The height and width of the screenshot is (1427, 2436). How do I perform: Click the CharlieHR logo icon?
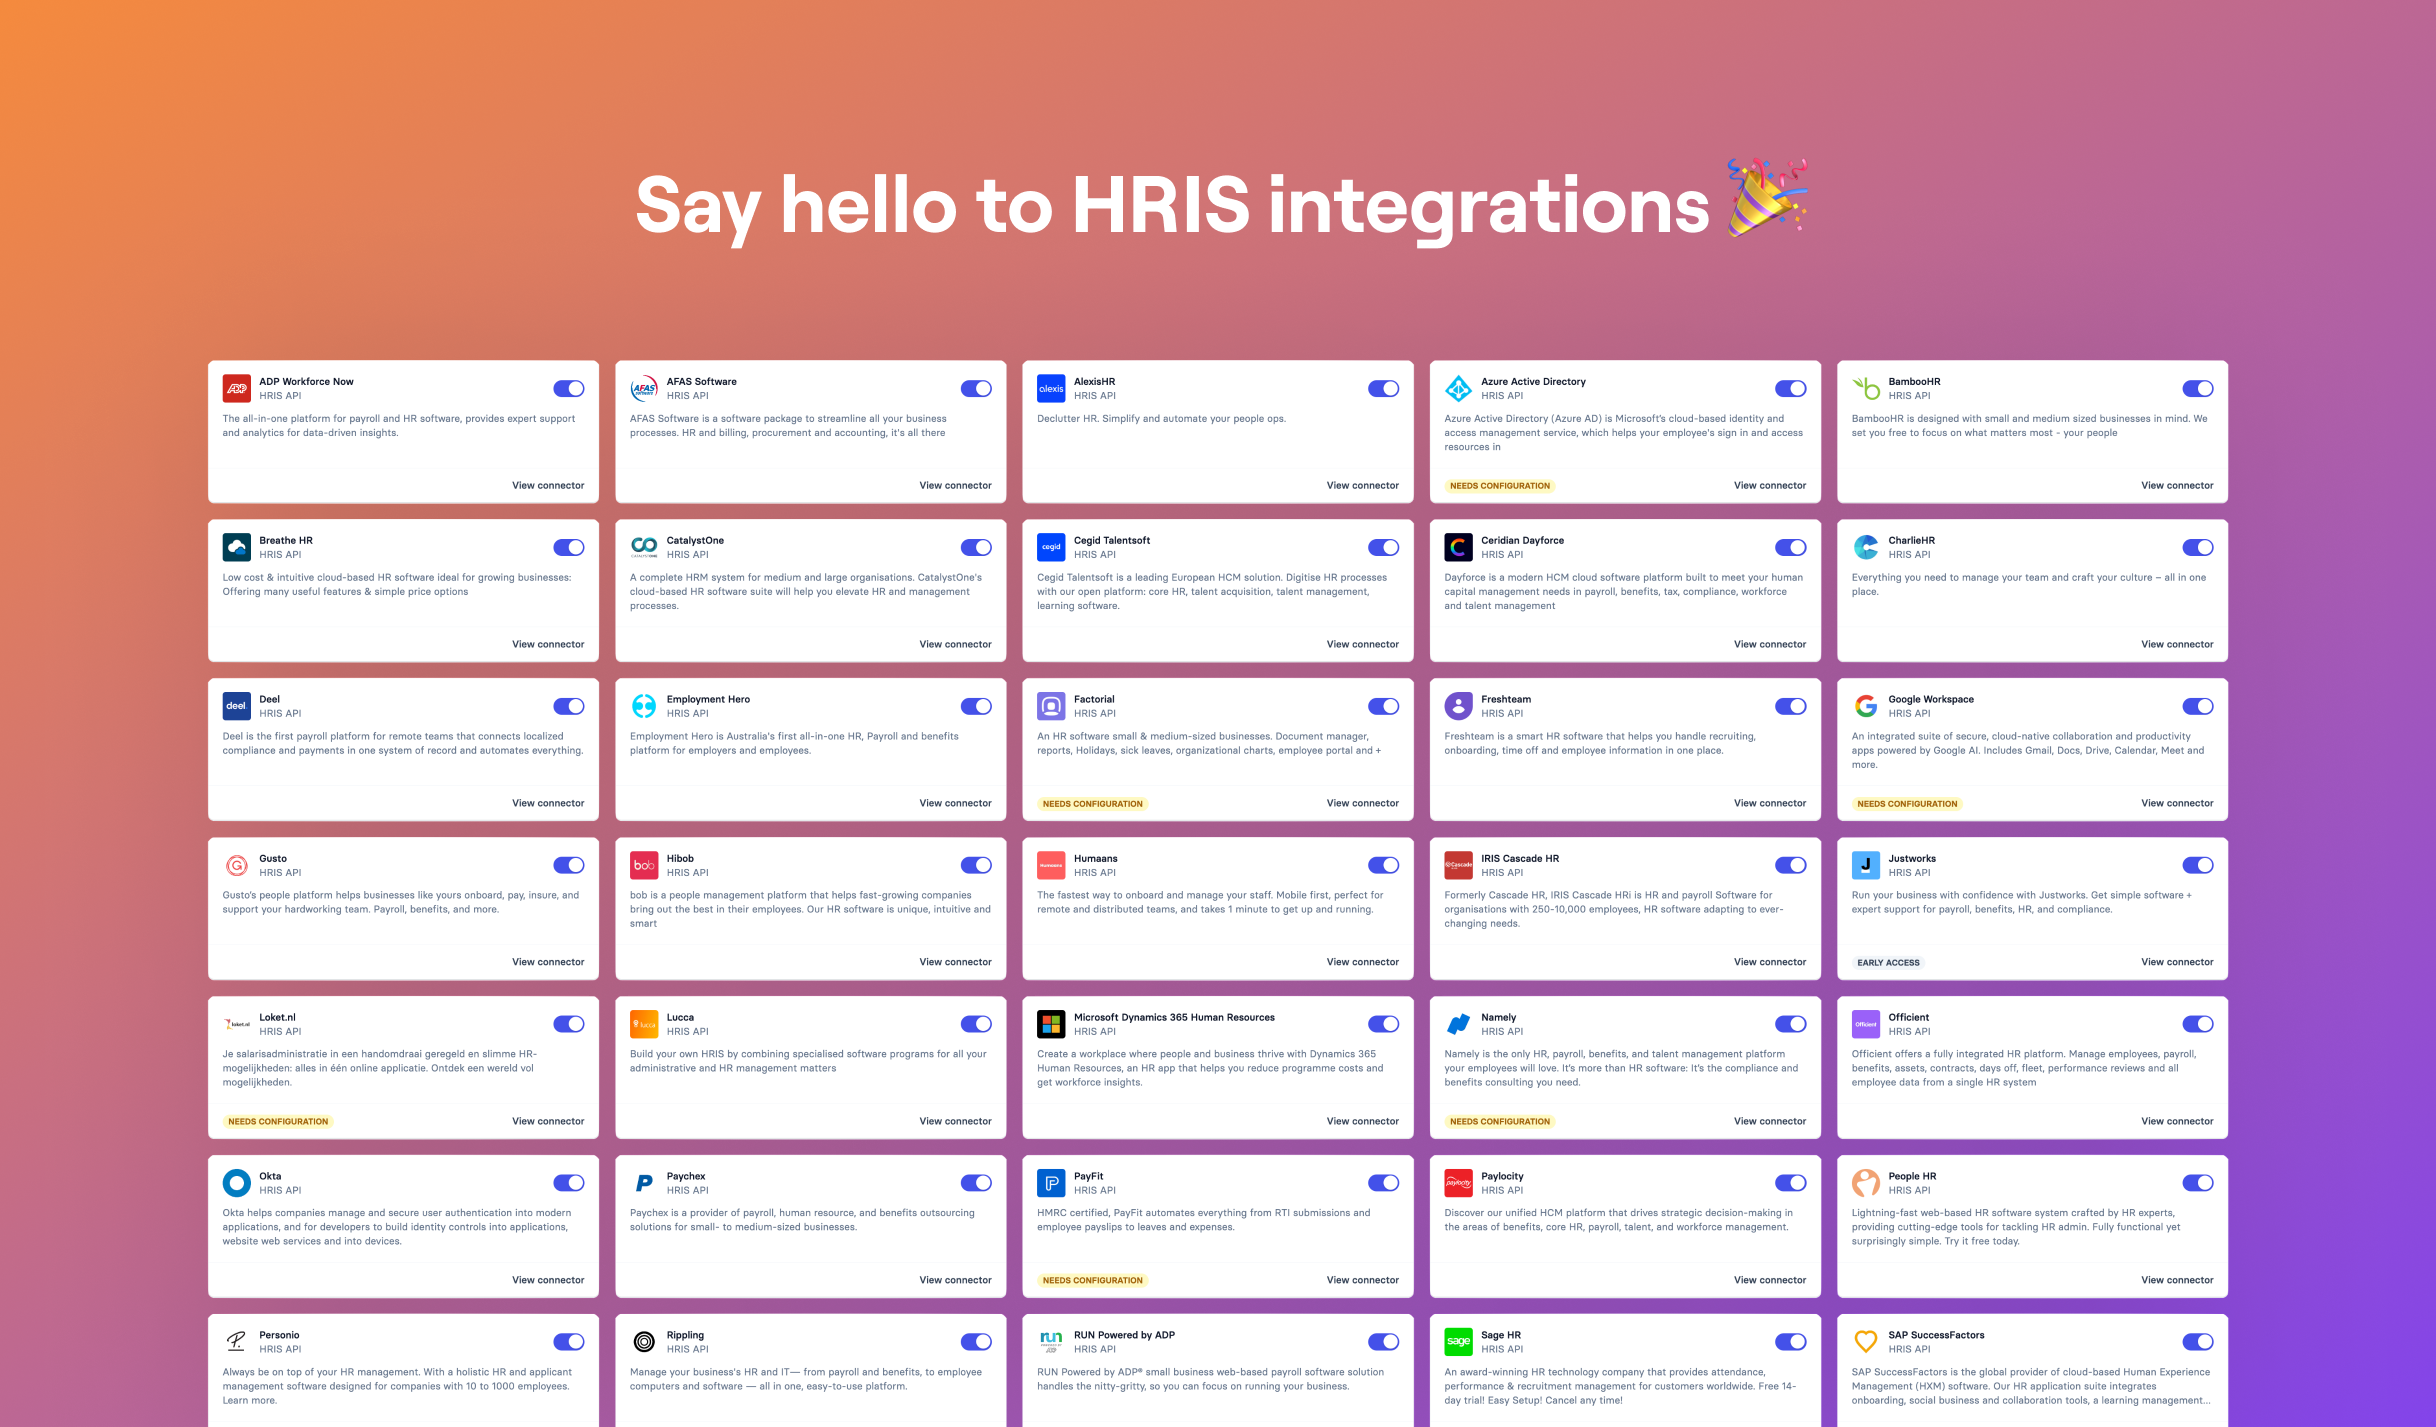point(1866,547)
